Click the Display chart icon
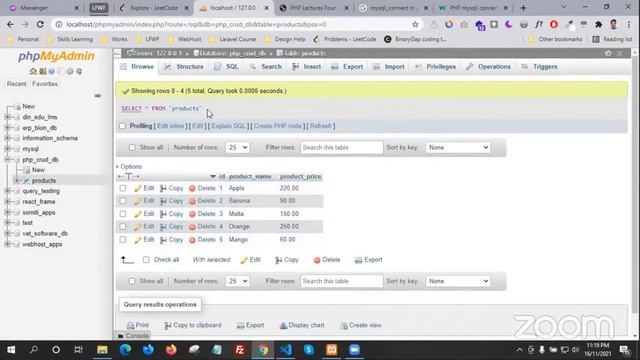The height and width of the screenshot is (360, 640). [283, 325]
